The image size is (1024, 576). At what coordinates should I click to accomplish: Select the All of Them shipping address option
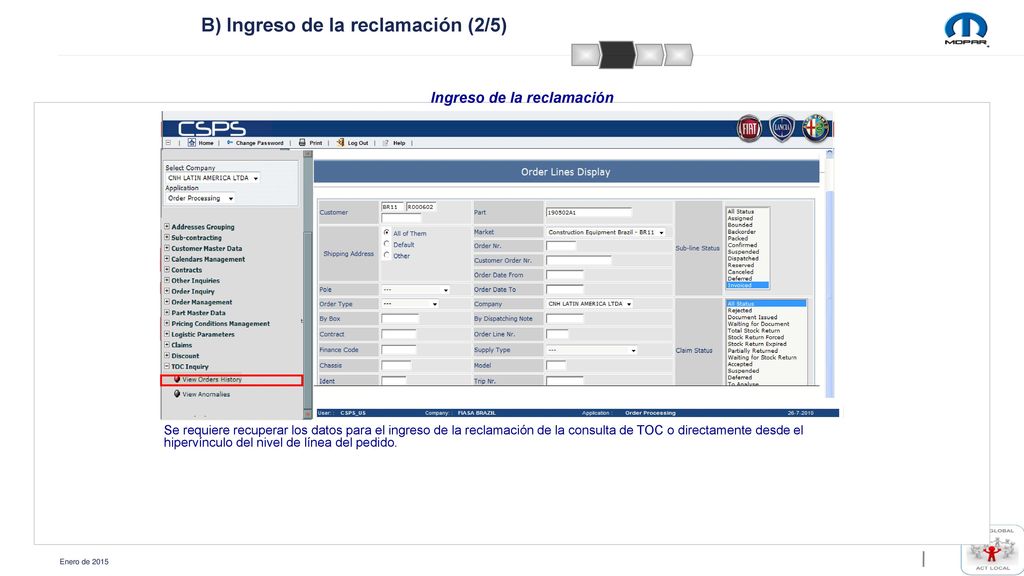387,232
